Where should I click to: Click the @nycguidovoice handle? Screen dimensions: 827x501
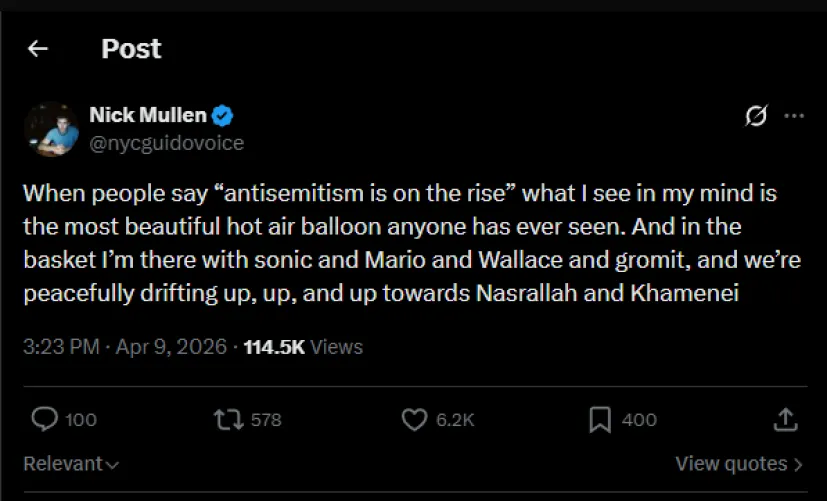point(166,143)
